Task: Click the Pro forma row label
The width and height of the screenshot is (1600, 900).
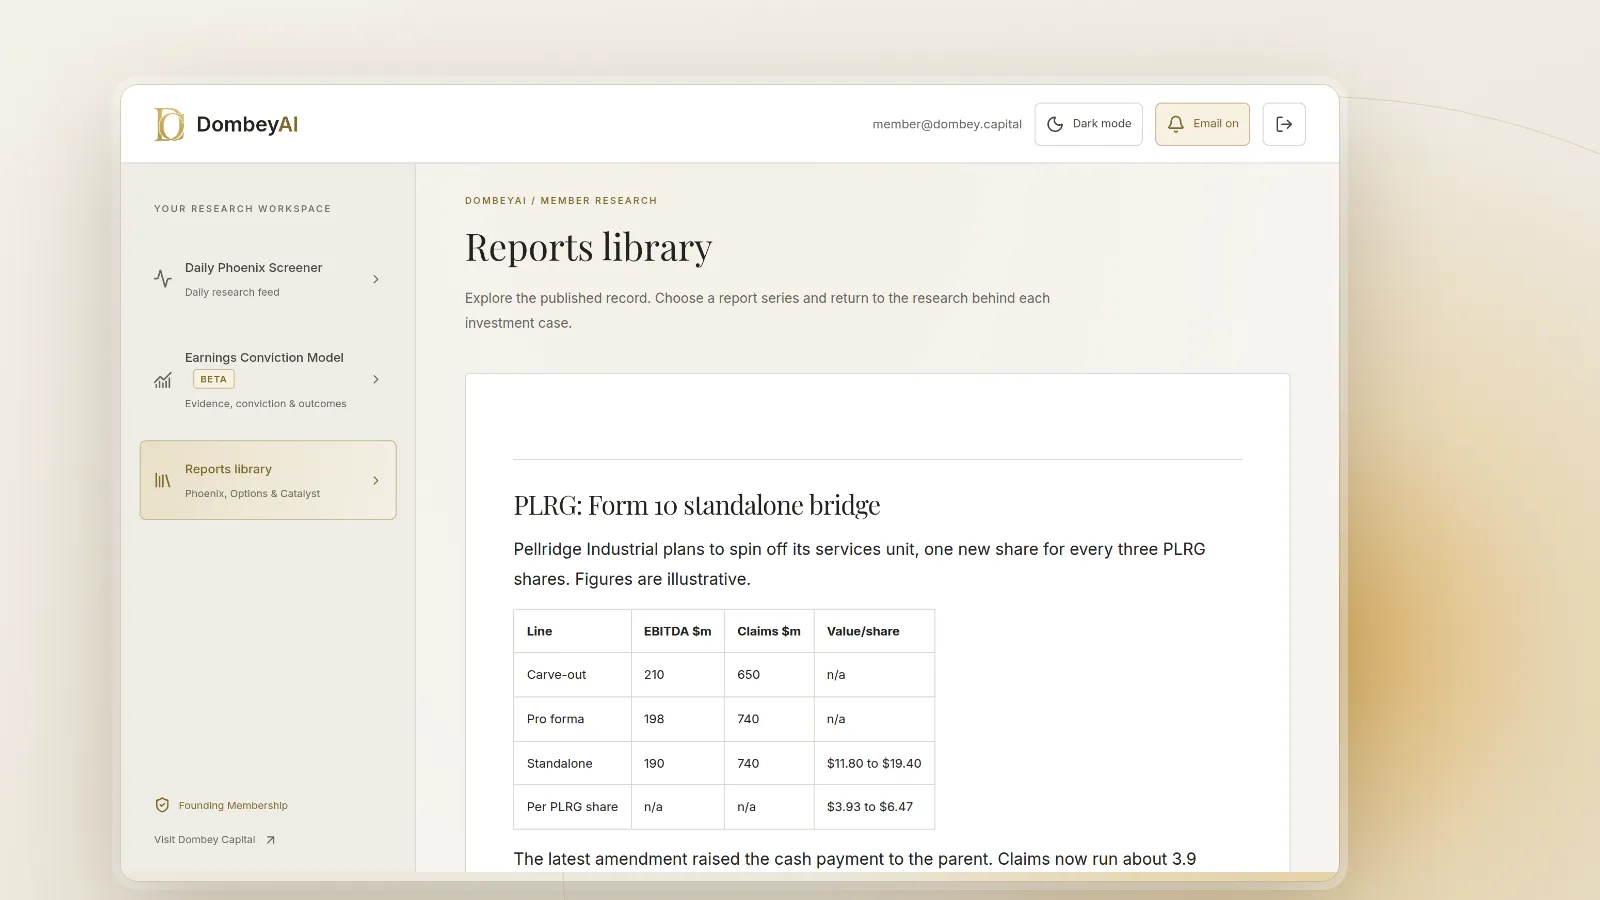Action: (x=555, y=719)
